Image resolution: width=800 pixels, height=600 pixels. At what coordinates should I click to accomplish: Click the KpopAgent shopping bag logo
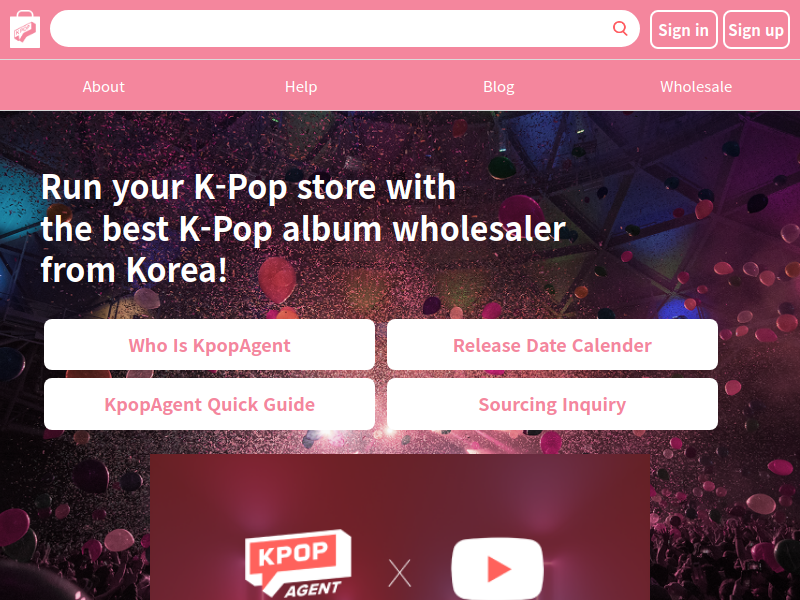pos(25,30)
